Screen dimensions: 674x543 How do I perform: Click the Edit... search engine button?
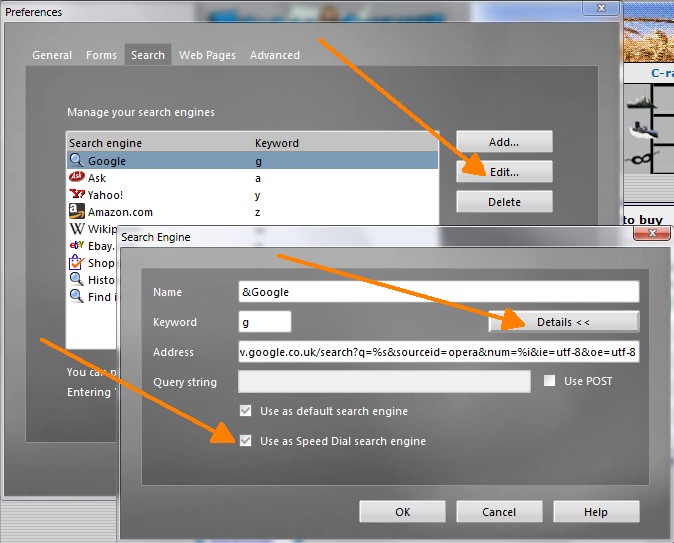504,172
